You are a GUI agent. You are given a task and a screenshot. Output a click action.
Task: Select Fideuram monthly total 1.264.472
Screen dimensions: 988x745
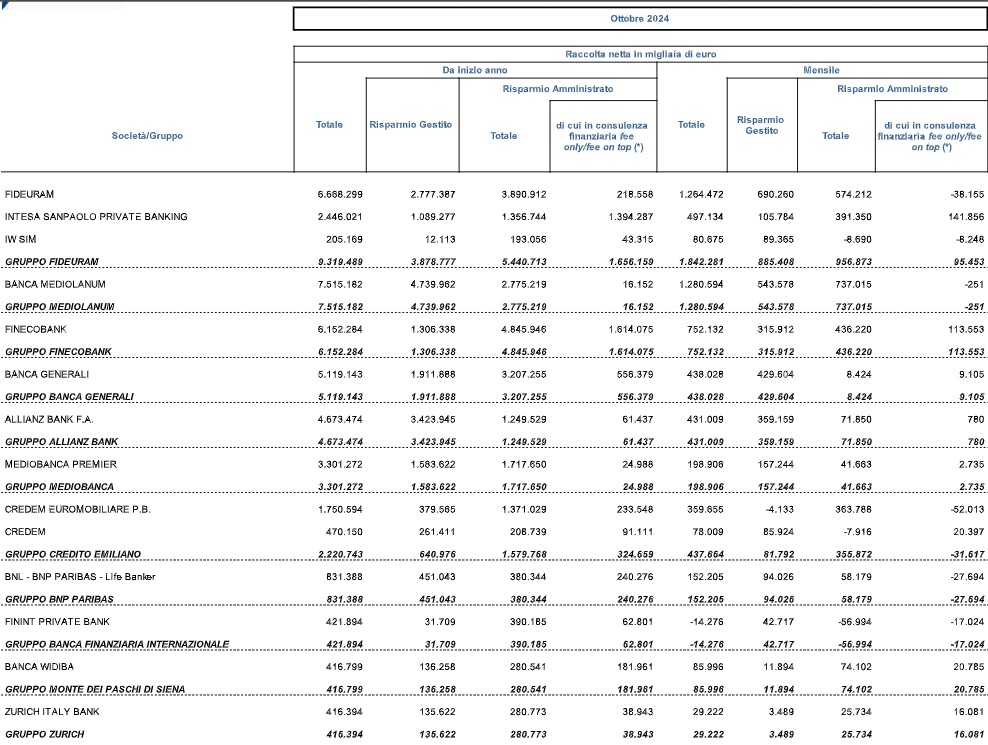[701, 195]
